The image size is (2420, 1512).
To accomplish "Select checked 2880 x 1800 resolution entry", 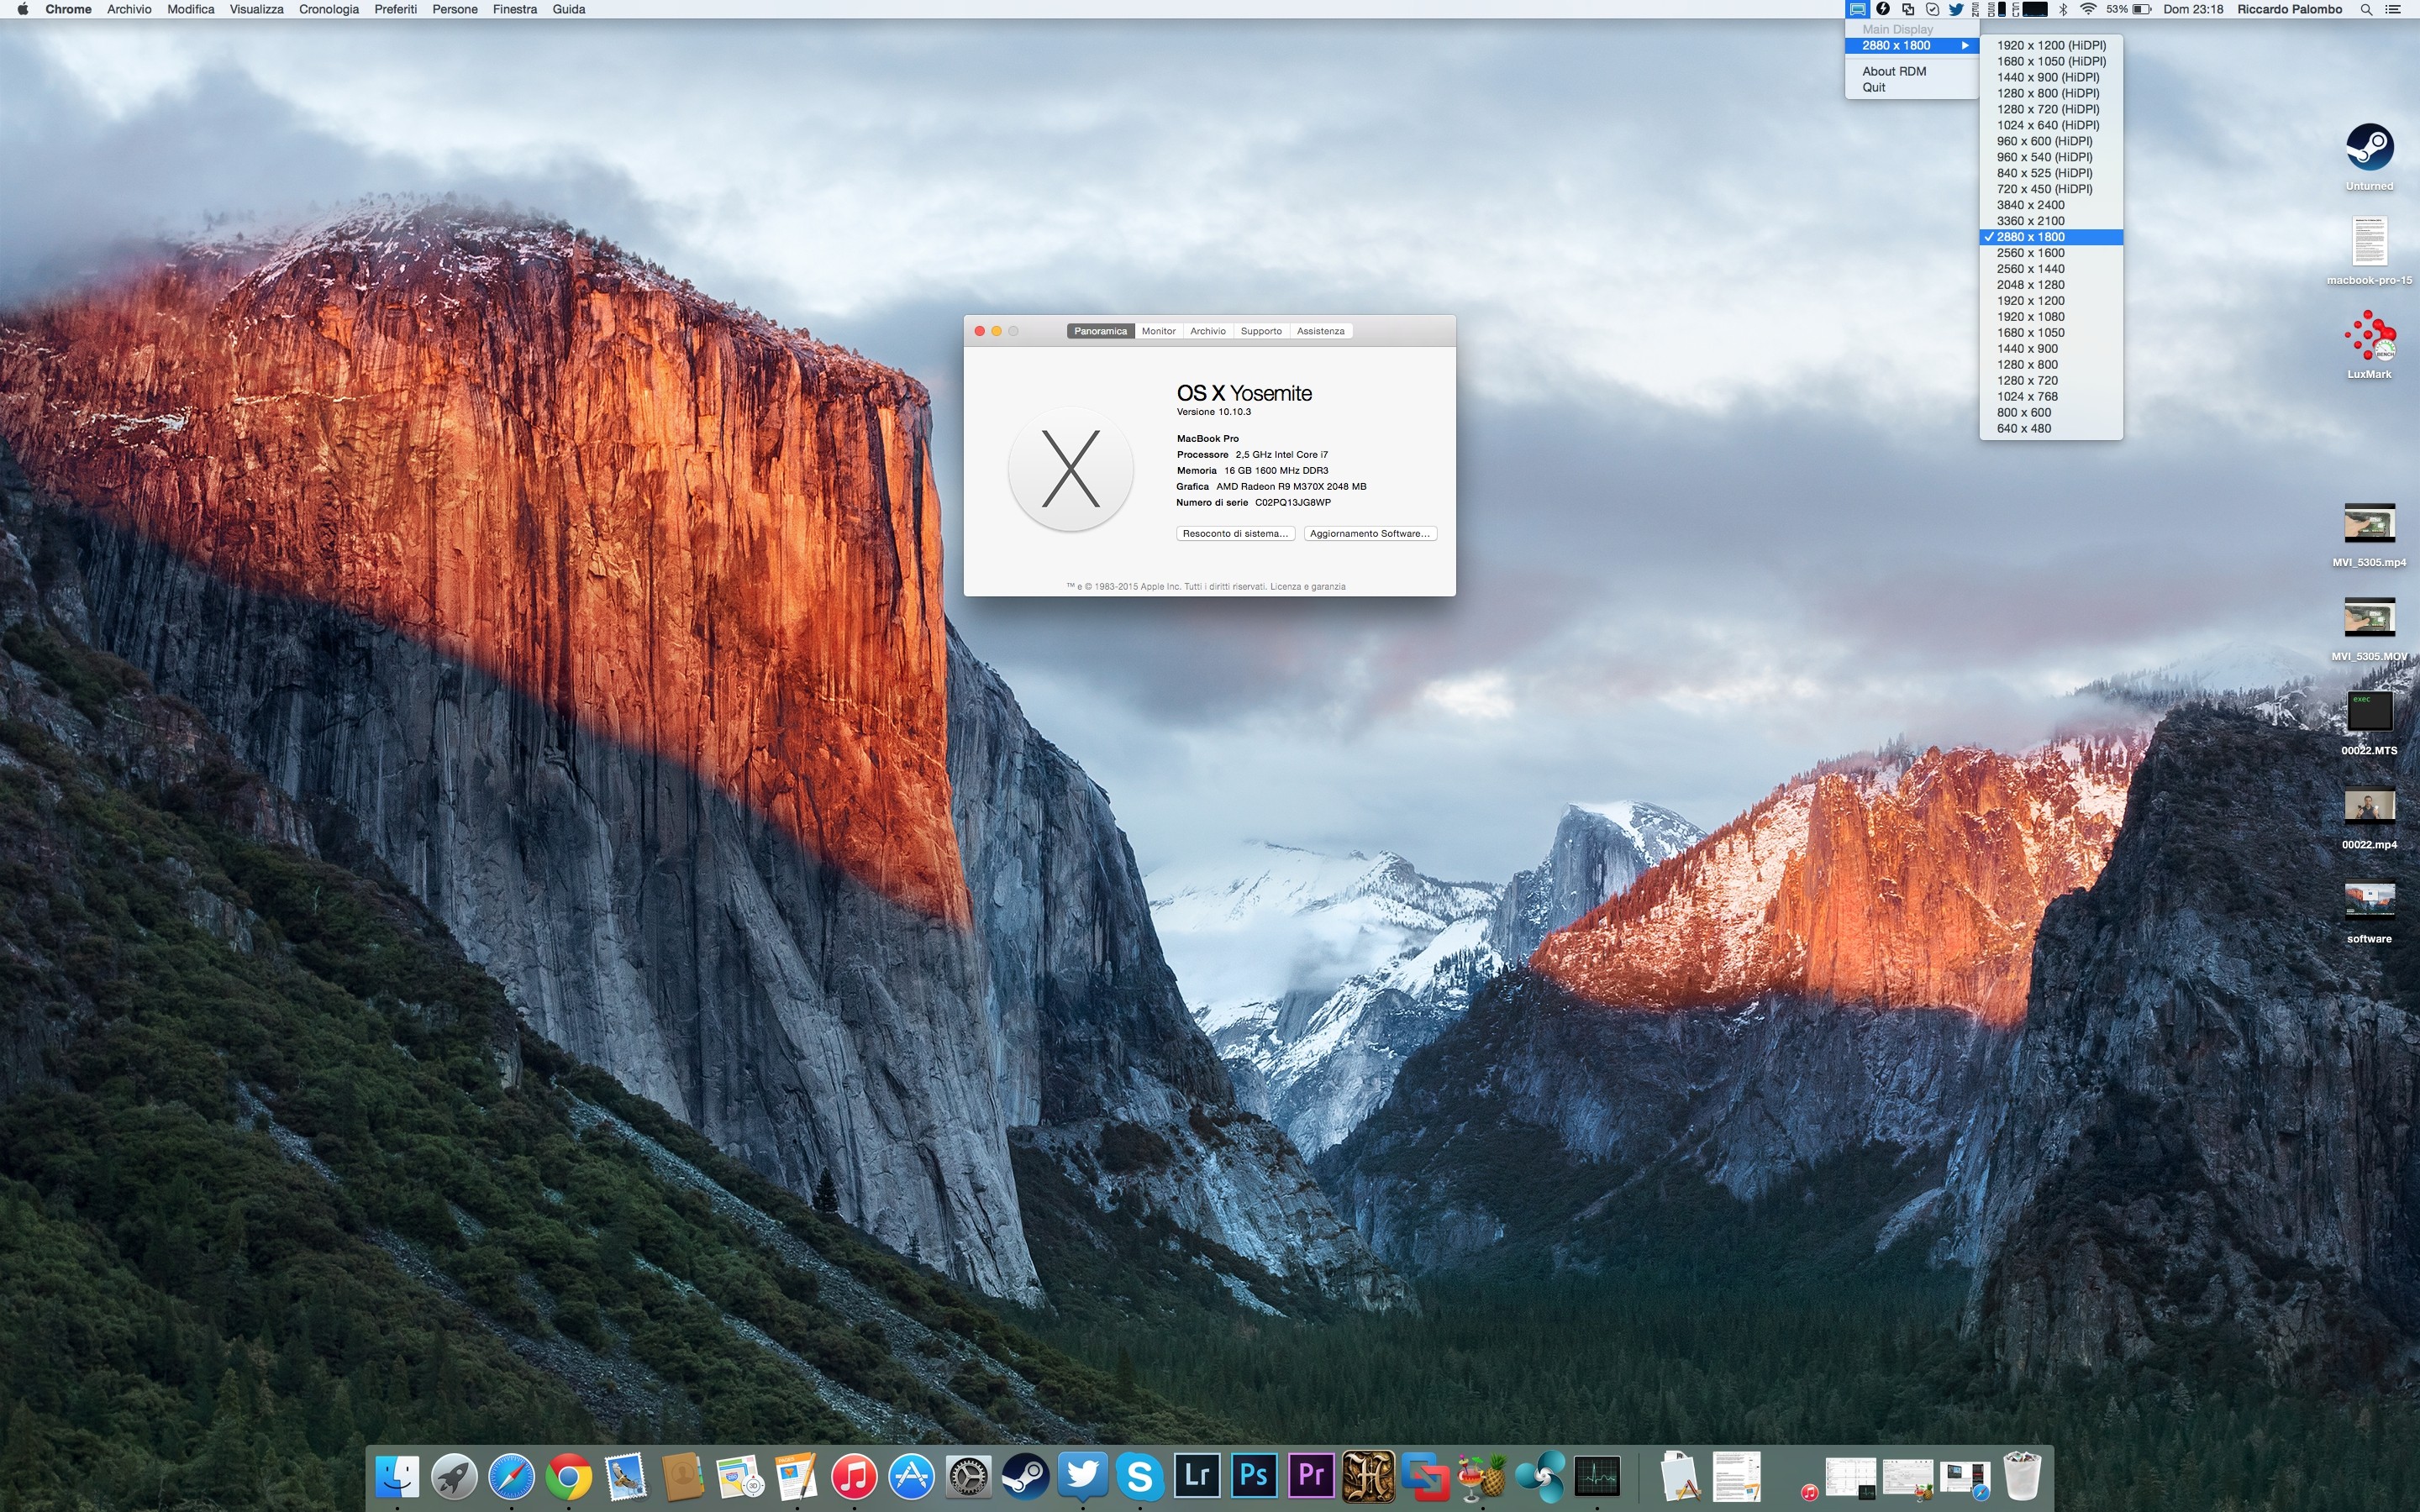I will 2030,237.
